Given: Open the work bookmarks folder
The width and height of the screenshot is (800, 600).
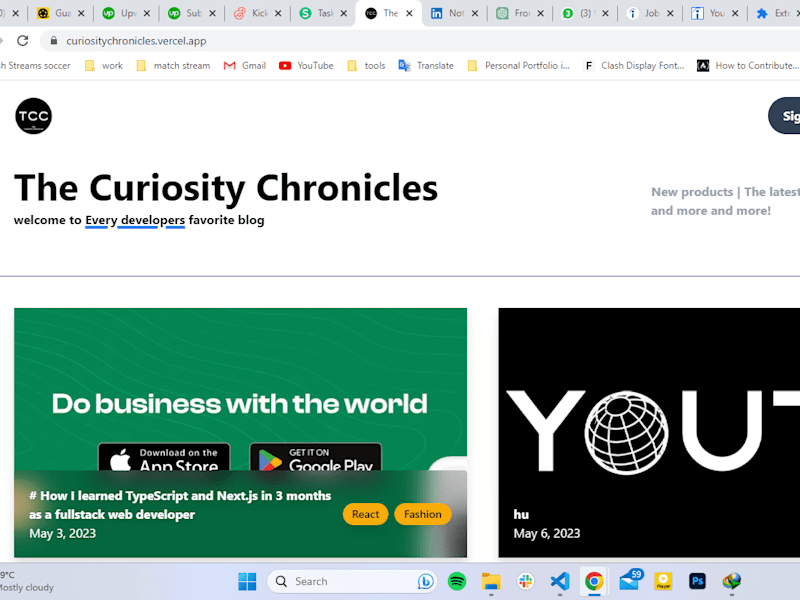Looking at the screenshot, I should point(104,66).
